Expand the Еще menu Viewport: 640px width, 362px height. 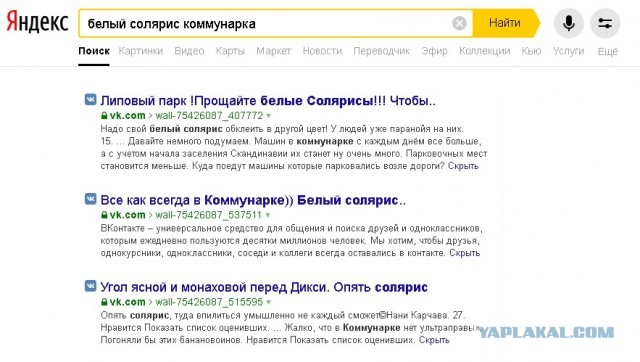tap(608, 51)
